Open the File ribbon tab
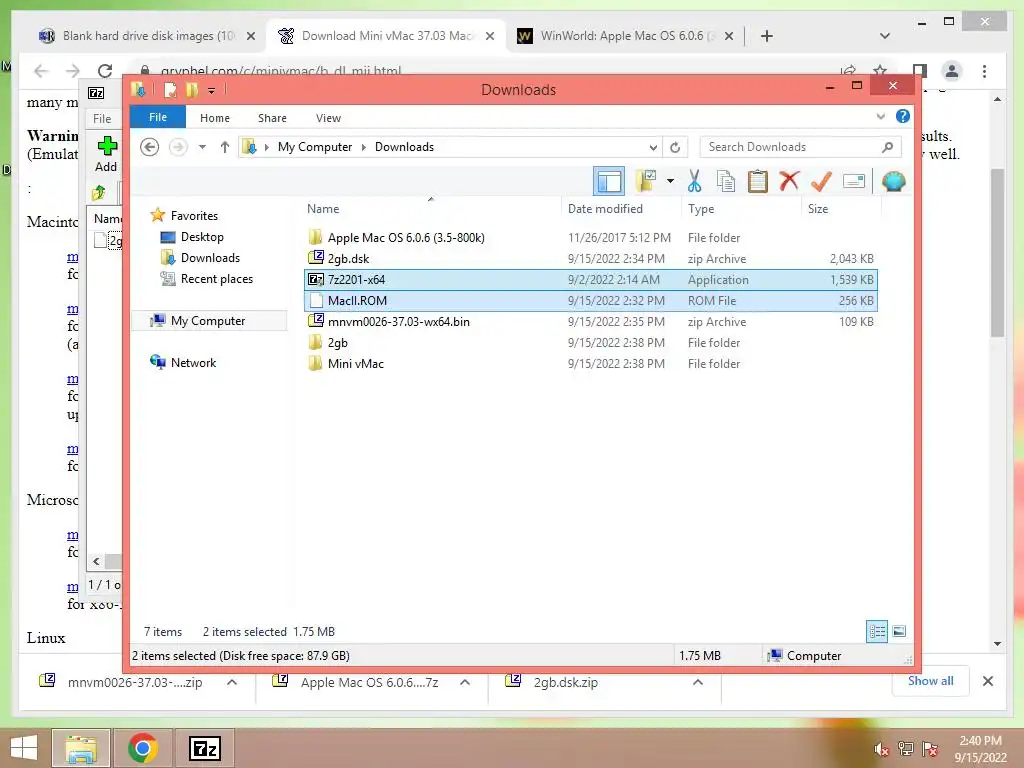This screenshot has width=1024, height=768. click(x=158, y=118)
